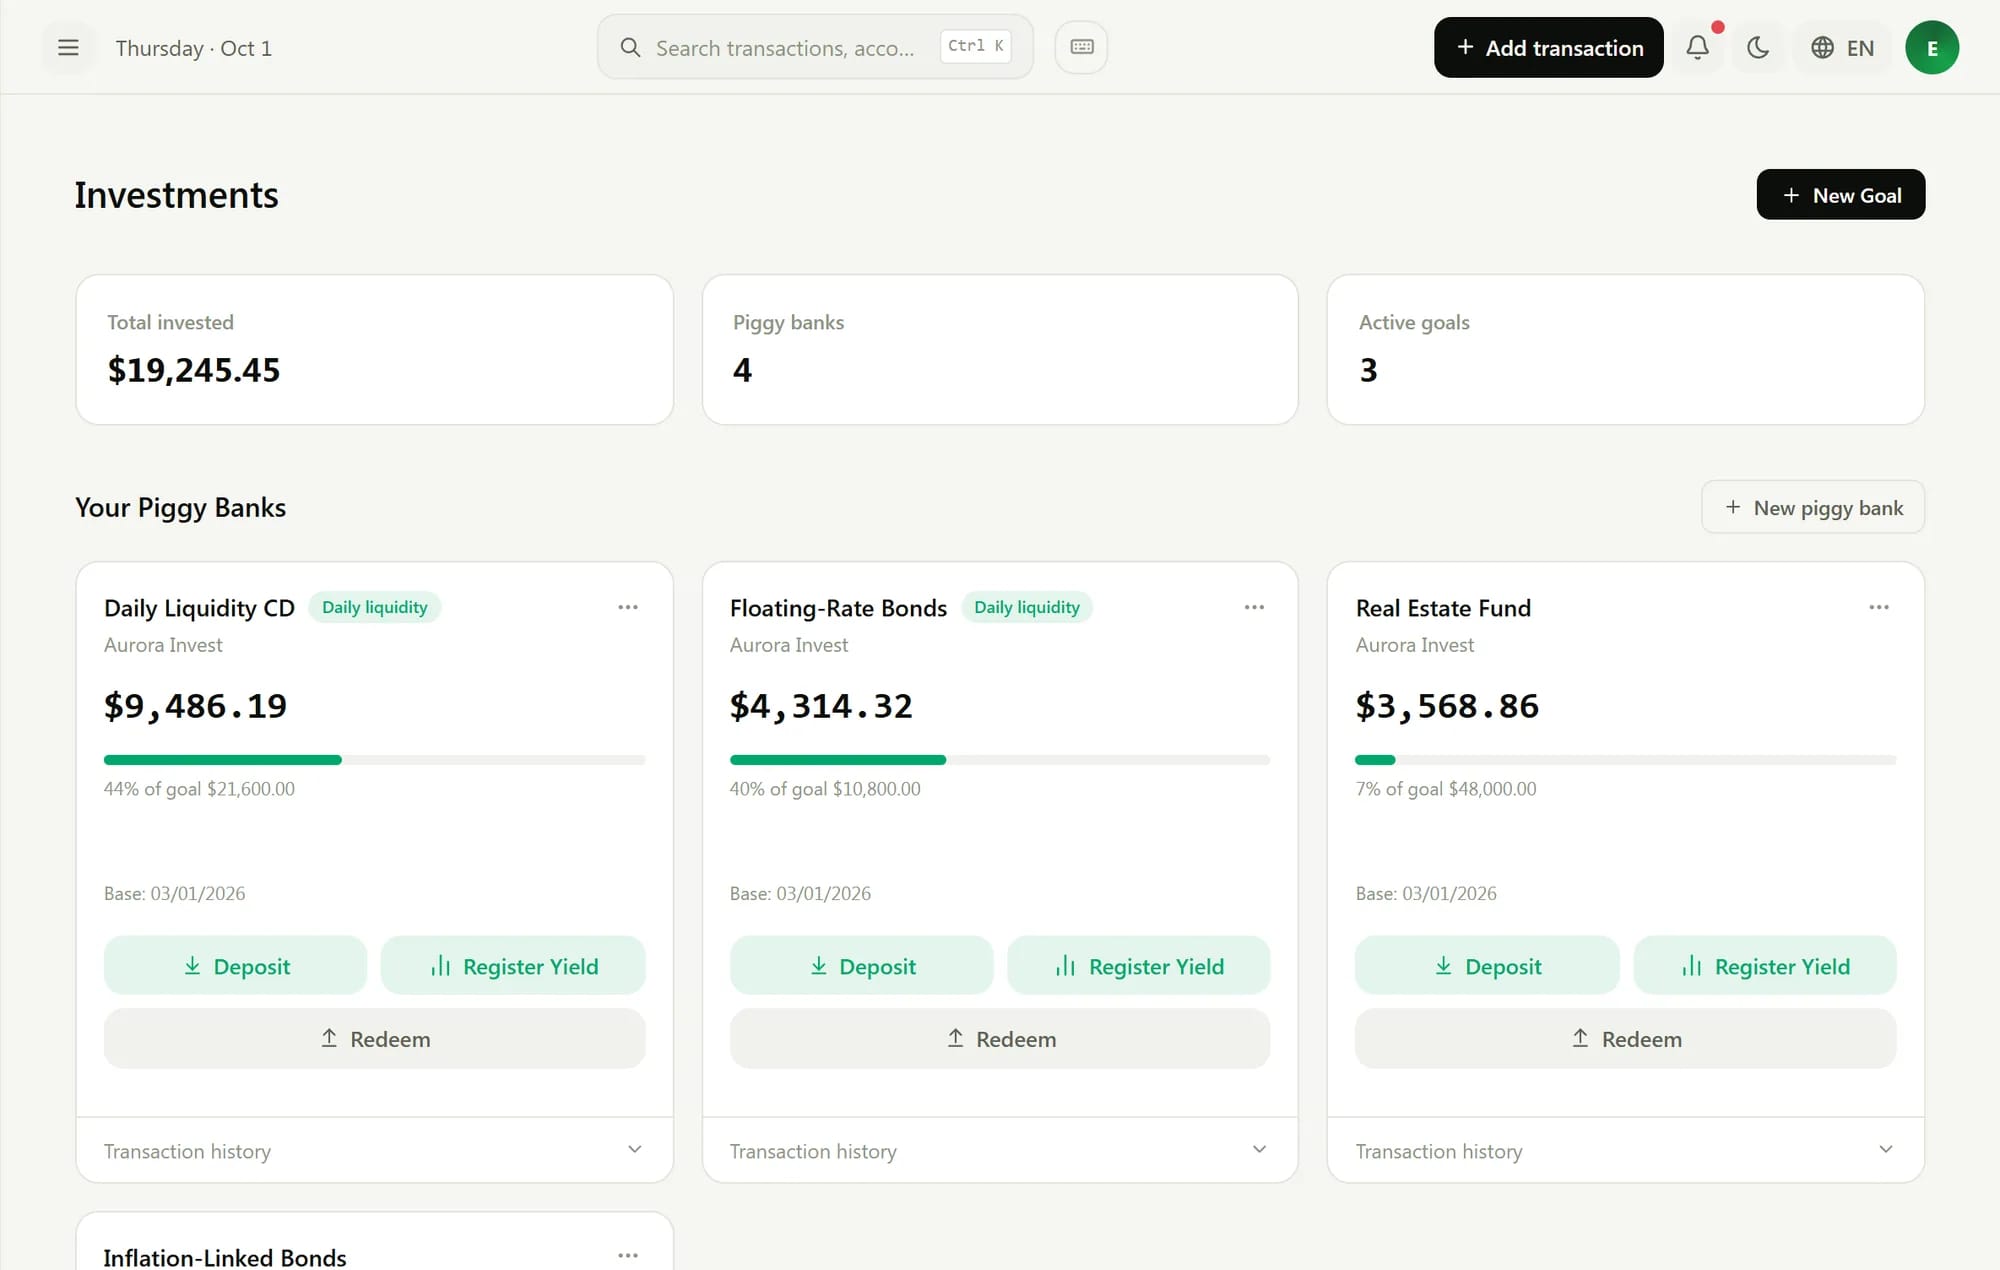Expand Real Estate Fund transaction history
This screenshot has width=2000, height=1270.
click(1625, 1151)
